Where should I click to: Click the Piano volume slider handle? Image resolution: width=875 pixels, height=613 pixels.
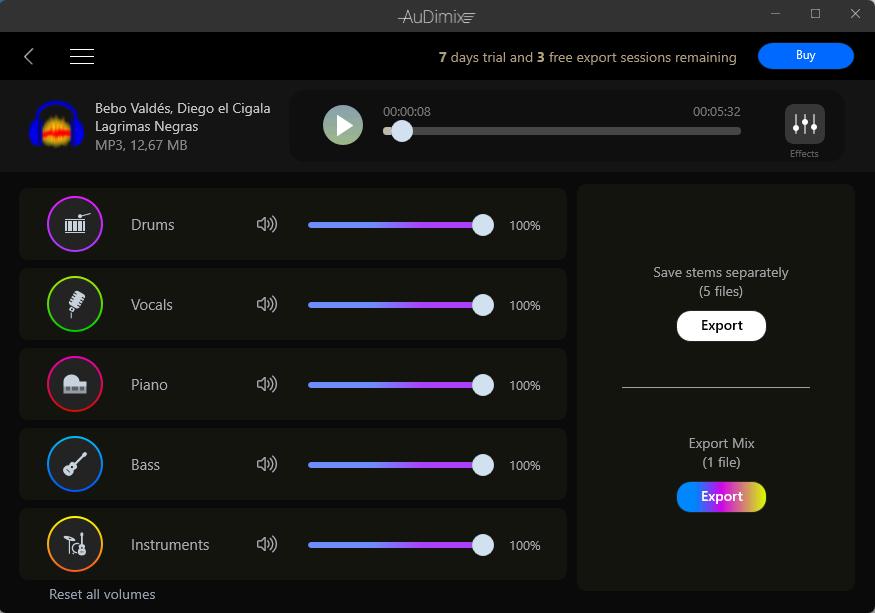tap(483, 385)
